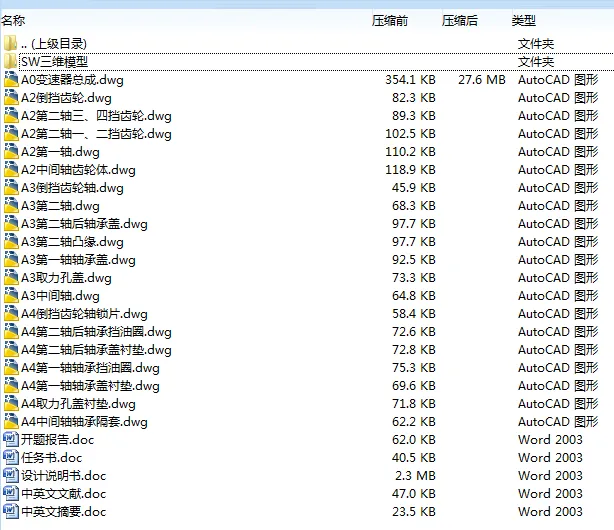Screen dimensions: 614x530
Task: Click the 2.3 MB size value
Action: pyautogui.click(x=415, y=476)
